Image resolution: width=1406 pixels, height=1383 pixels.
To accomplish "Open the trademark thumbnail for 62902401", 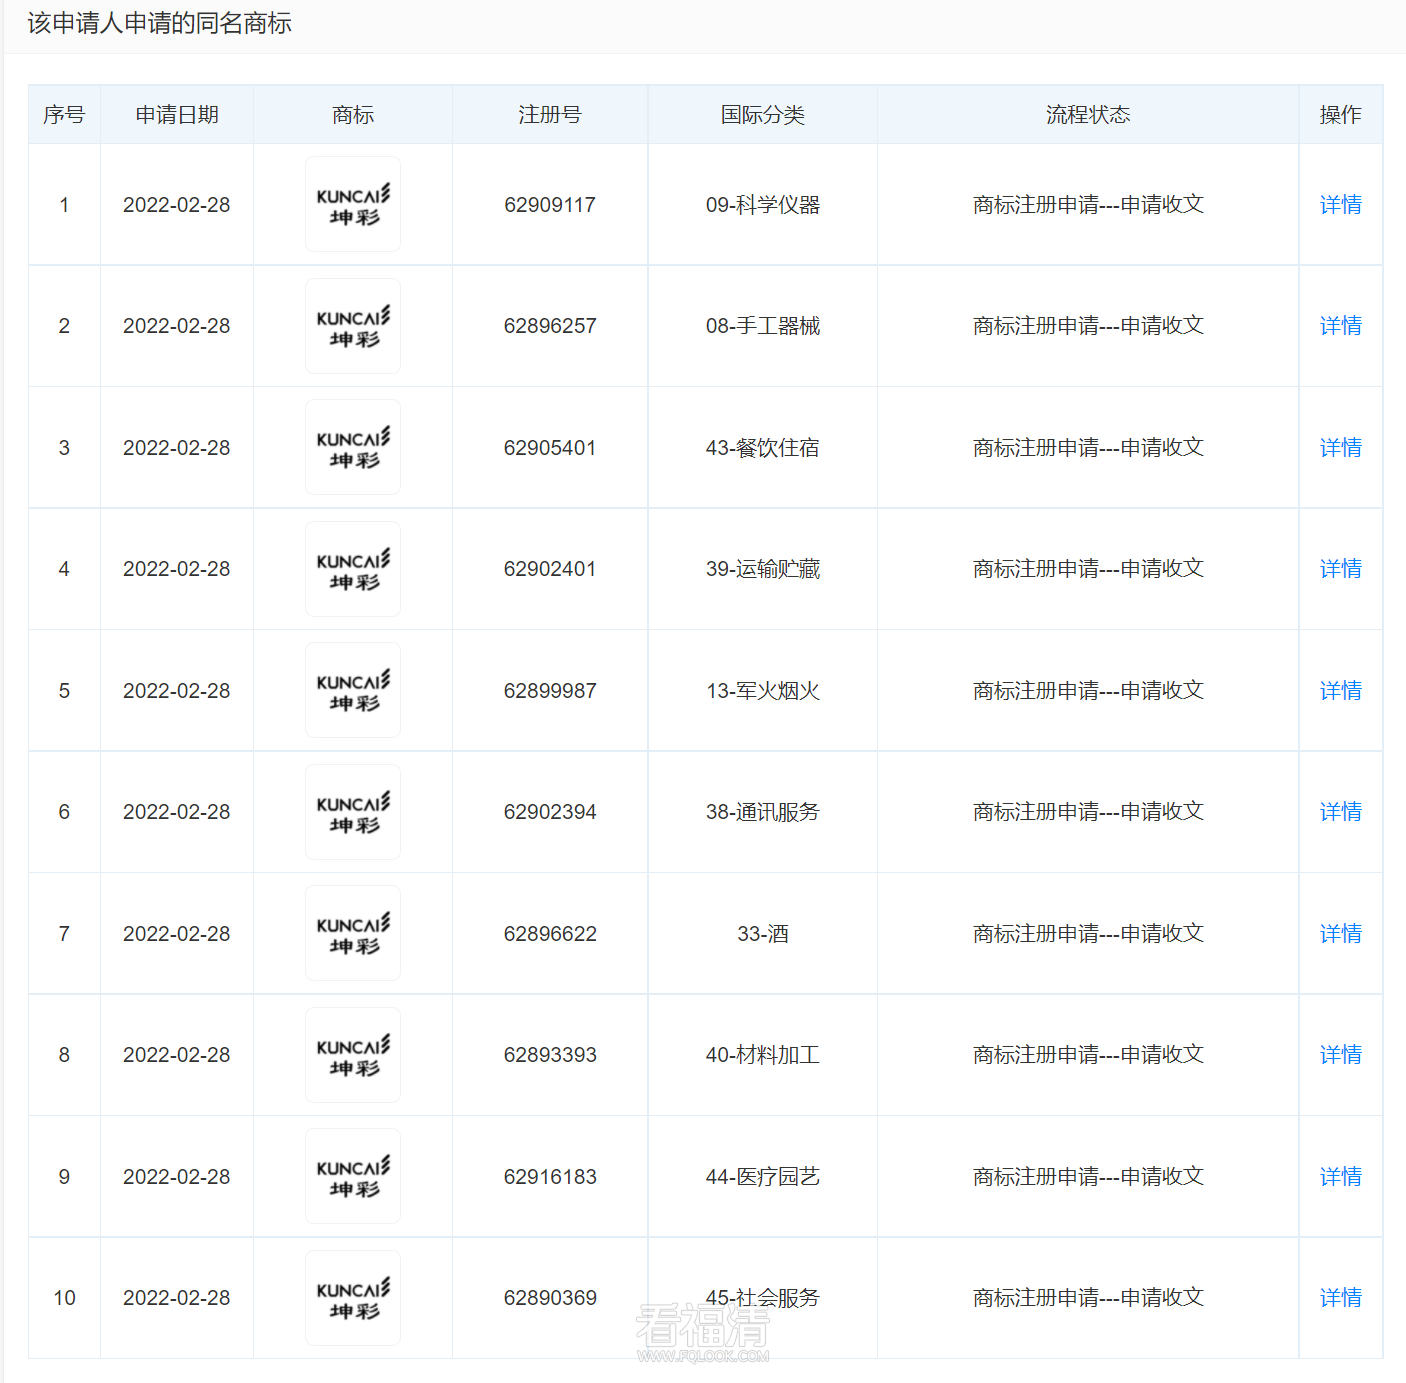I will click(x=352, y=569).
